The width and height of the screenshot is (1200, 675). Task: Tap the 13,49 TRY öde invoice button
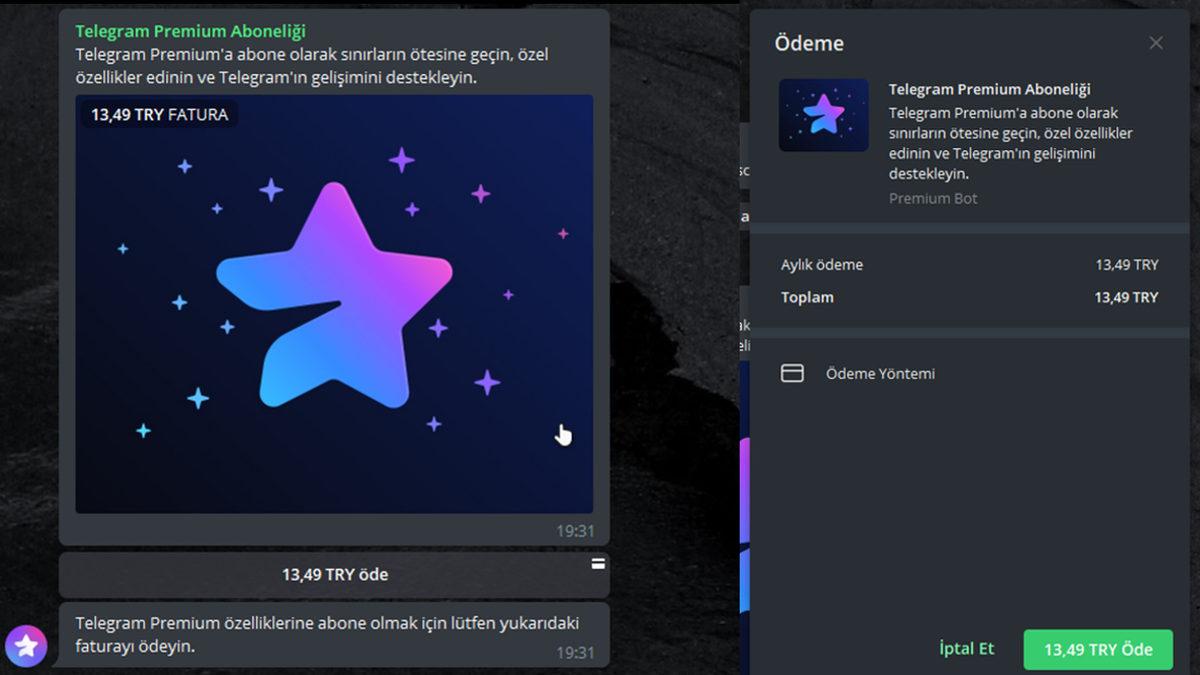[333, 574]
